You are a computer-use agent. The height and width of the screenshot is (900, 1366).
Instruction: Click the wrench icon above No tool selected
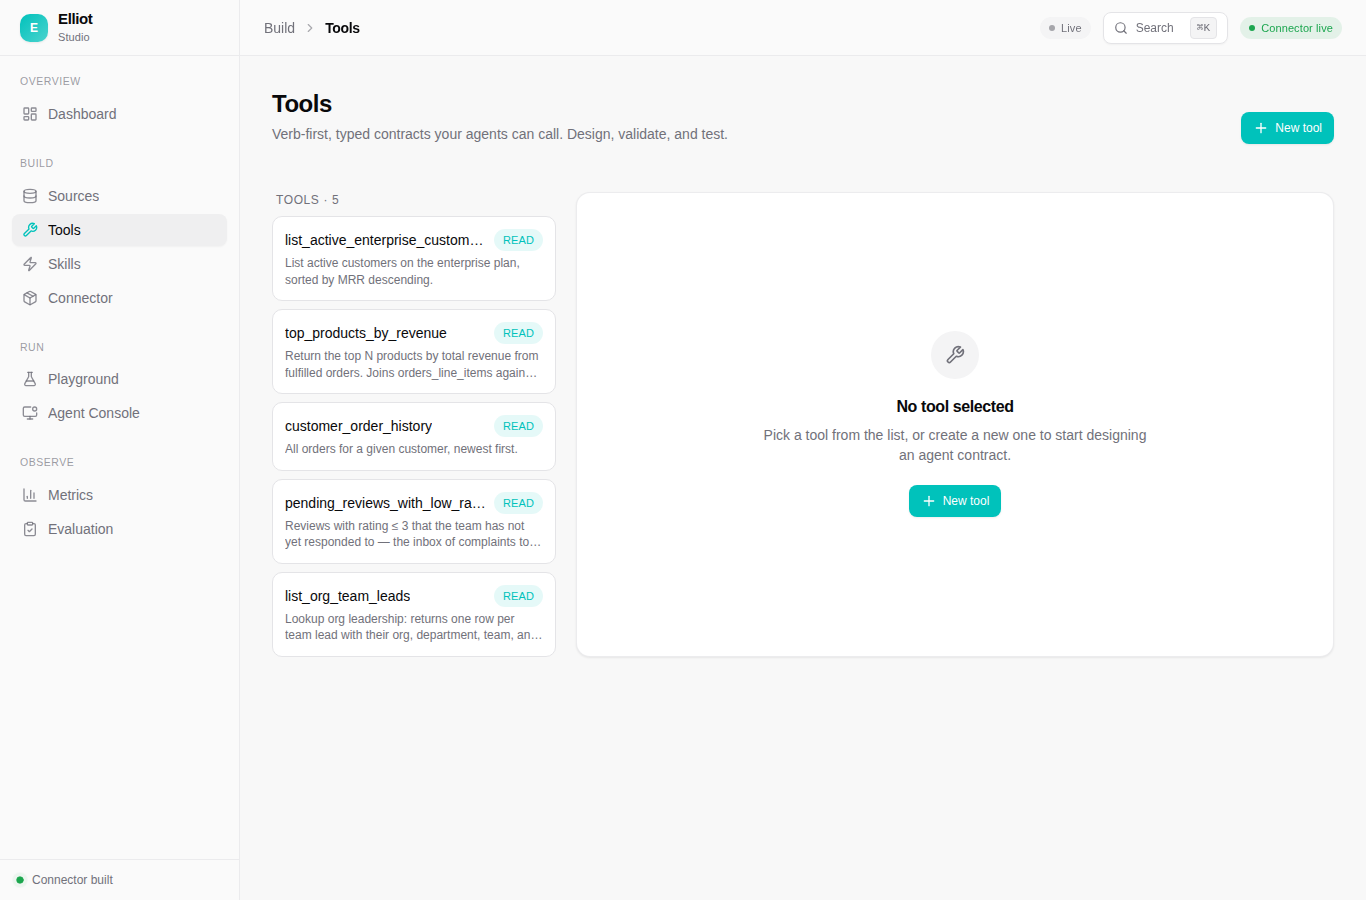pyautogui.click(x=955, y=355)
